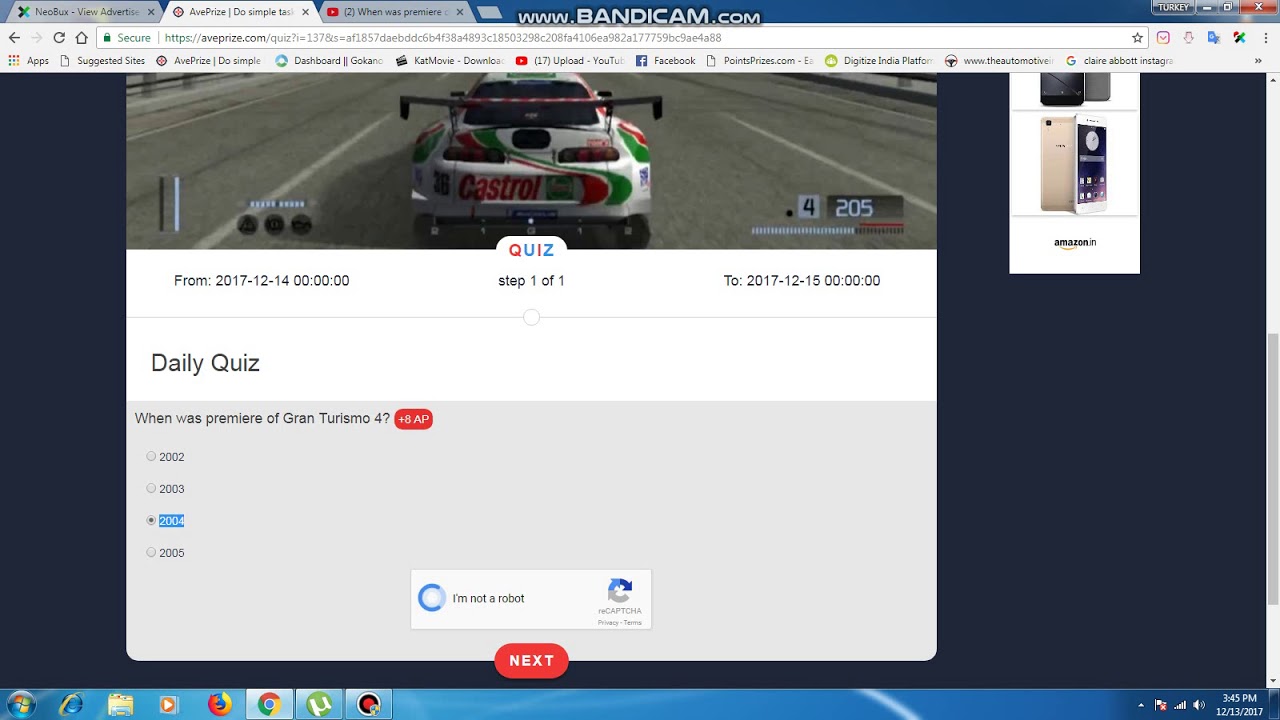1280x720 pixels.
Task: Open the volume speaker tray icon
Action: tap(1199, 705)
